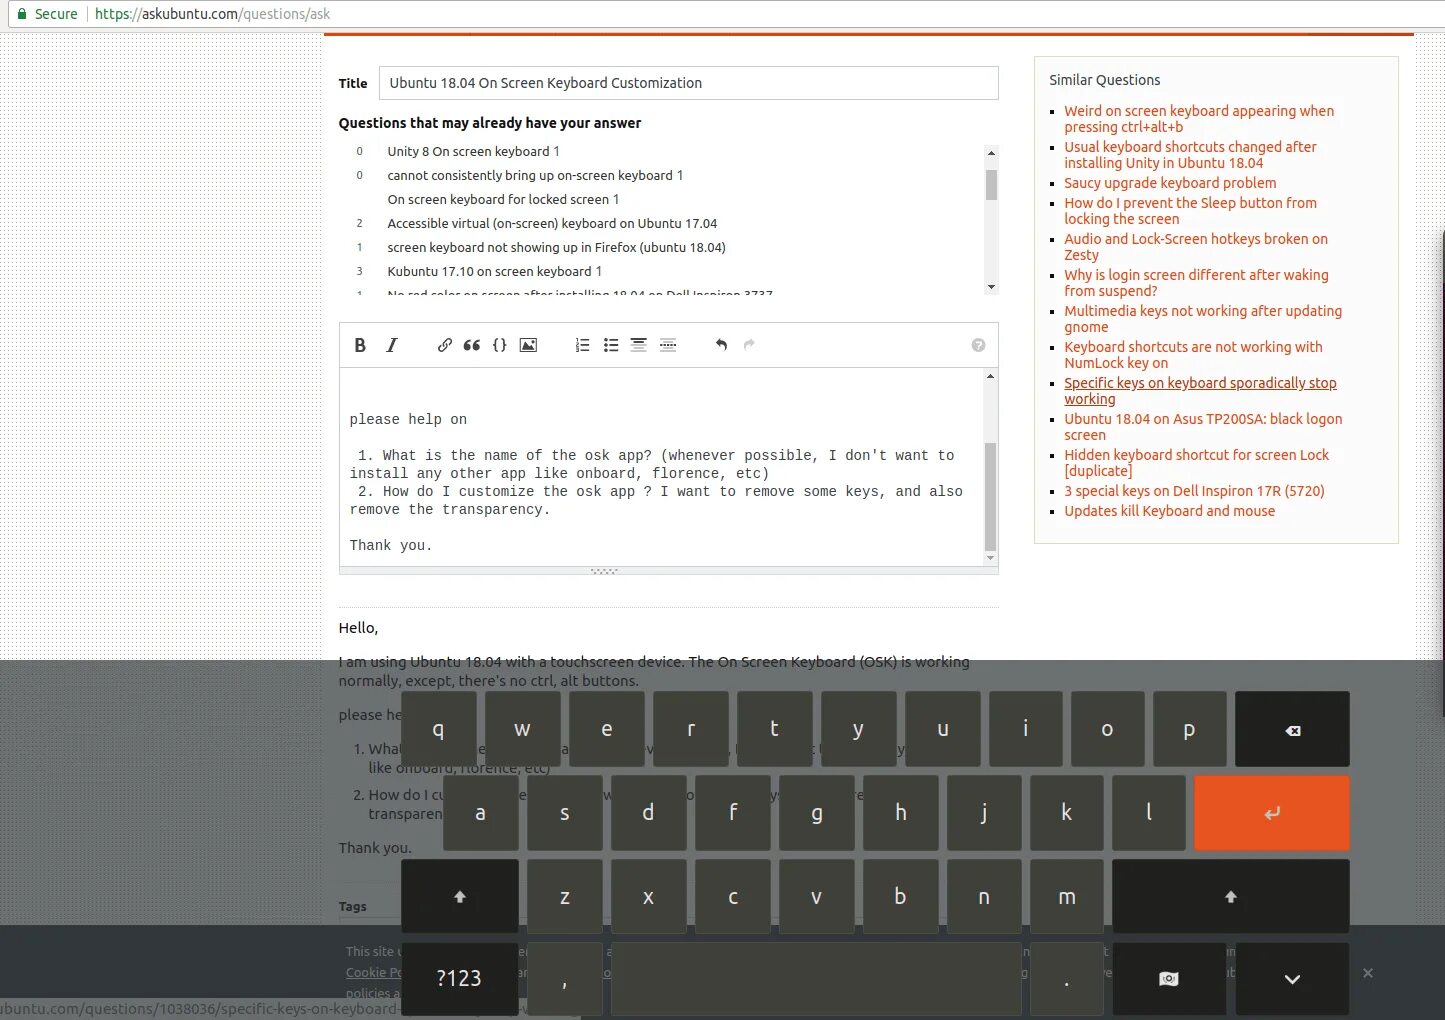The height and width of the screenshot is (1020, 1445).
Task: Open 'How do I prevent the Sleep button' link
Action: click(x=1190, y=211)
